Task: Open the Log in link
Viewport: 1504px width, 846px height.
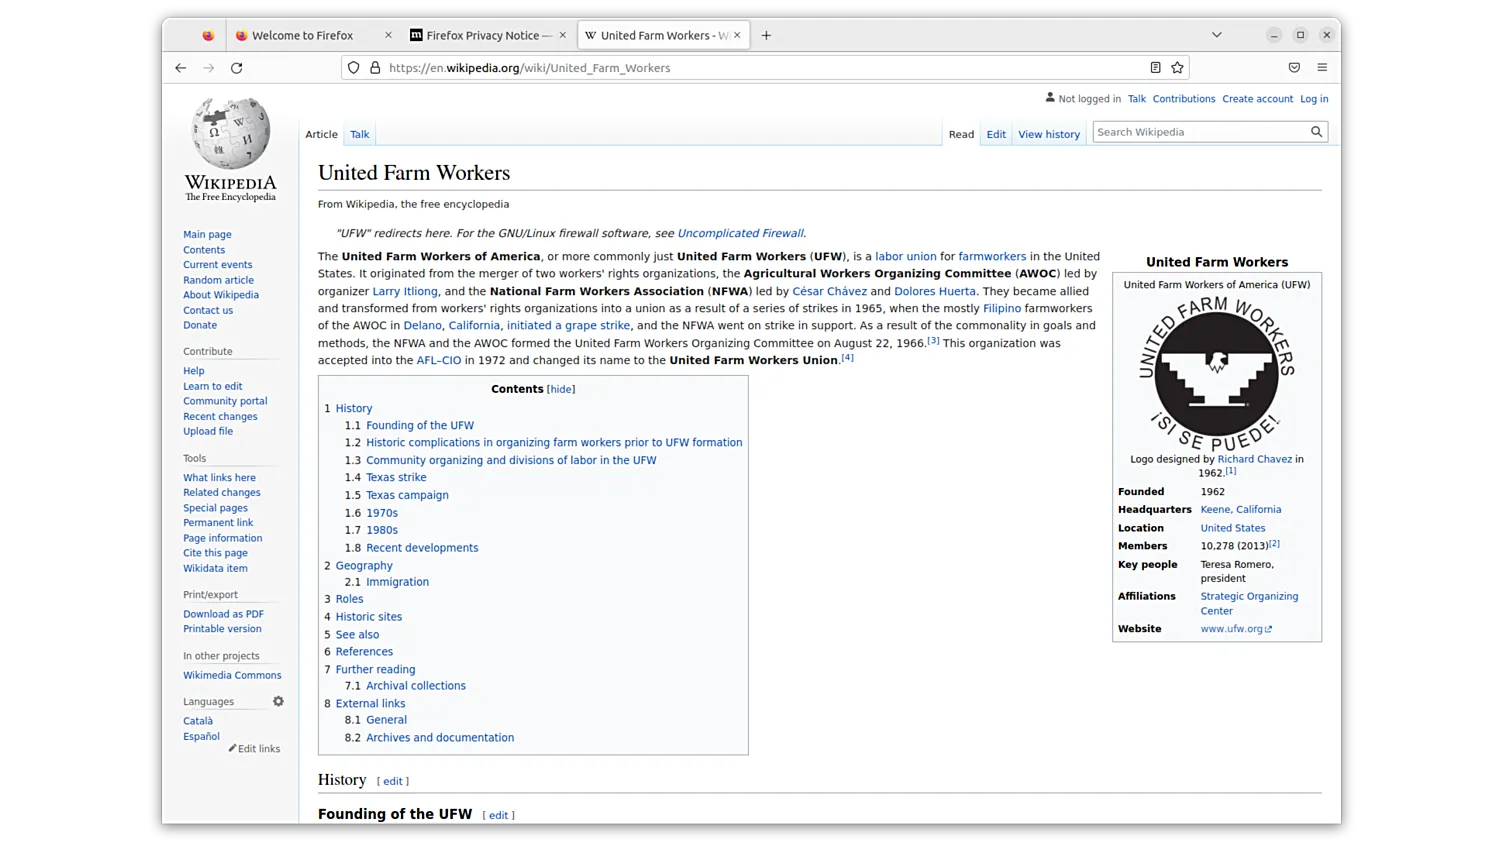Action: (1314, 99)
